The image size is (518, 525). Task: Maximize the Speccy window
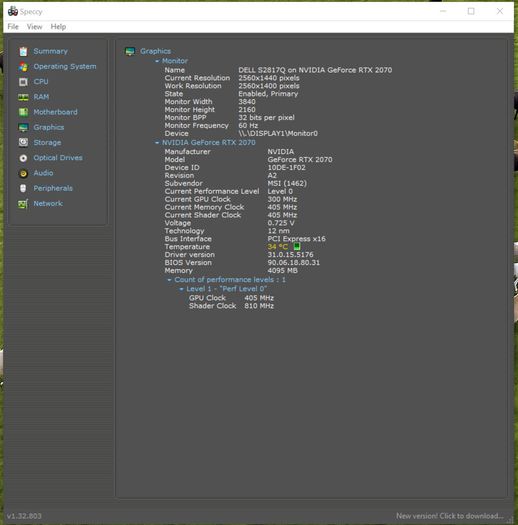point(471,11)
